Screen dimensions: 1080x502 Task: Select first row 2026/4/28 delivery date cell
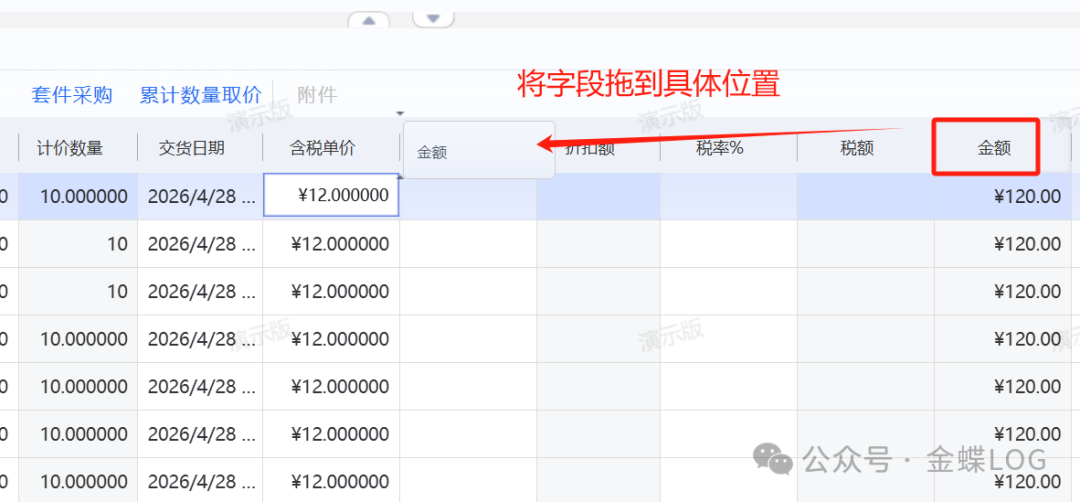pos(200,196)
